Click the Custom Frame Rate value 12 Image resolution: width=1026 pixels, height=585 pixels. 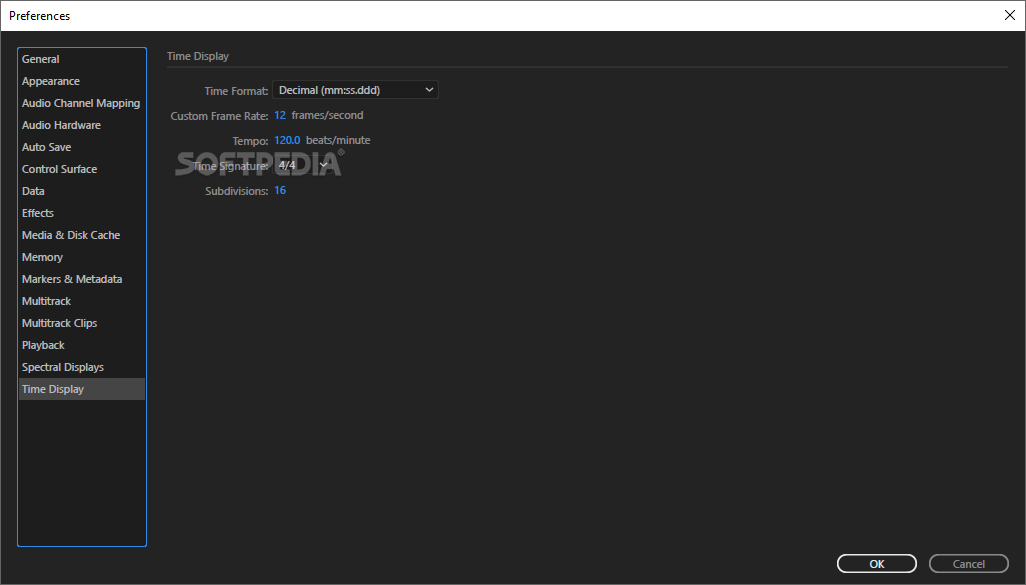(x=280, y=115)
